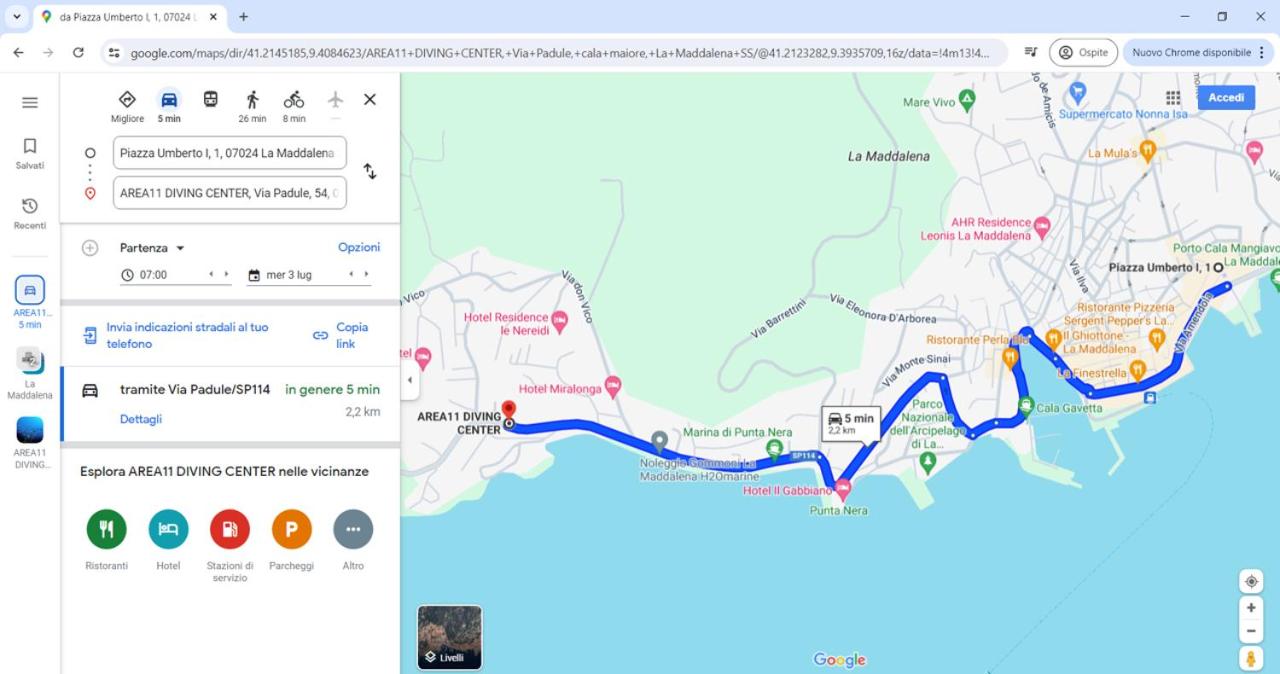
Task: Collapse the side panel with arrow
Action: 409,381
